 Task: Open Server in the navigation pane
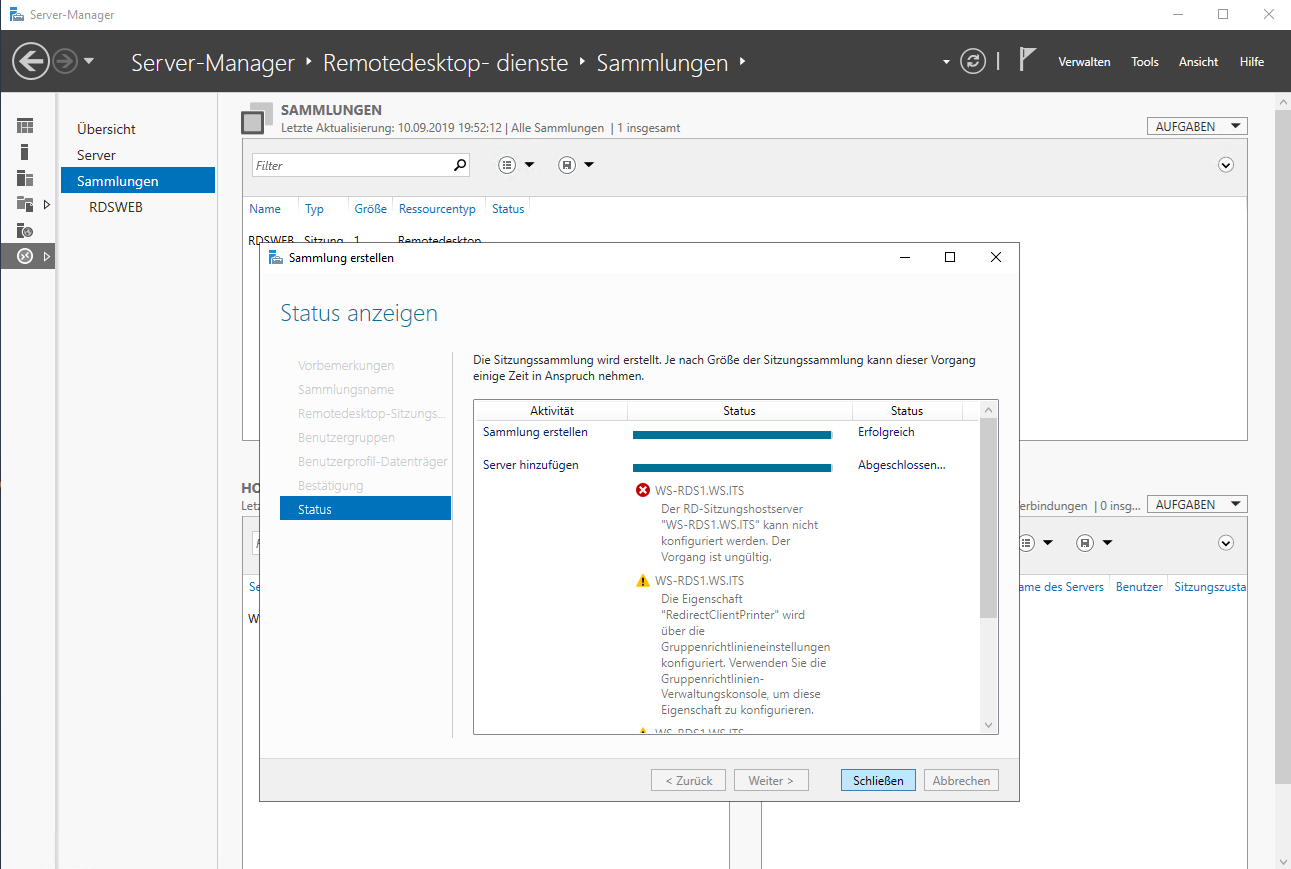pyautogui.click(x=96, y=155)
